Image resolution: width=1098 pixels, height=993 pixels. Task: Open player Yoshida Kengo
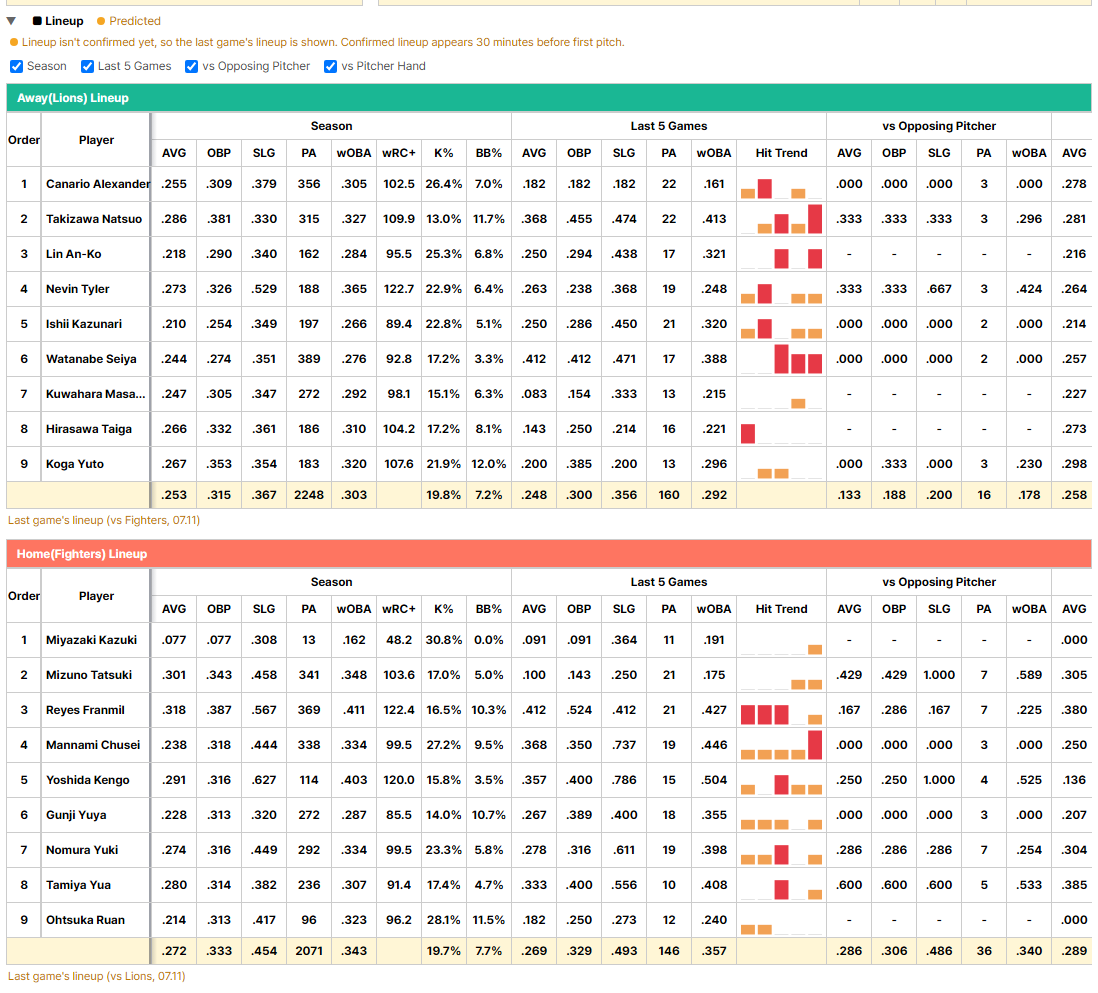[x=88, y=780]
